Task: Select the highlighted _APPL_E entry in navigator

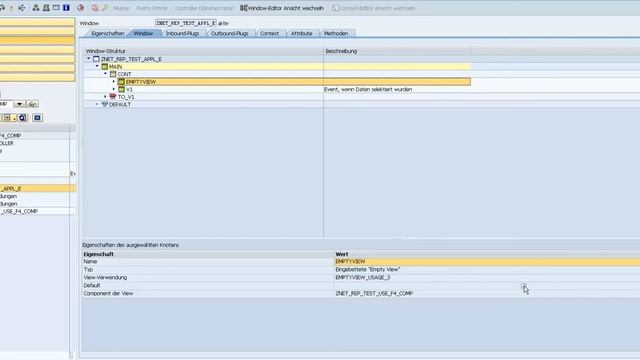Action: [37, 189]
